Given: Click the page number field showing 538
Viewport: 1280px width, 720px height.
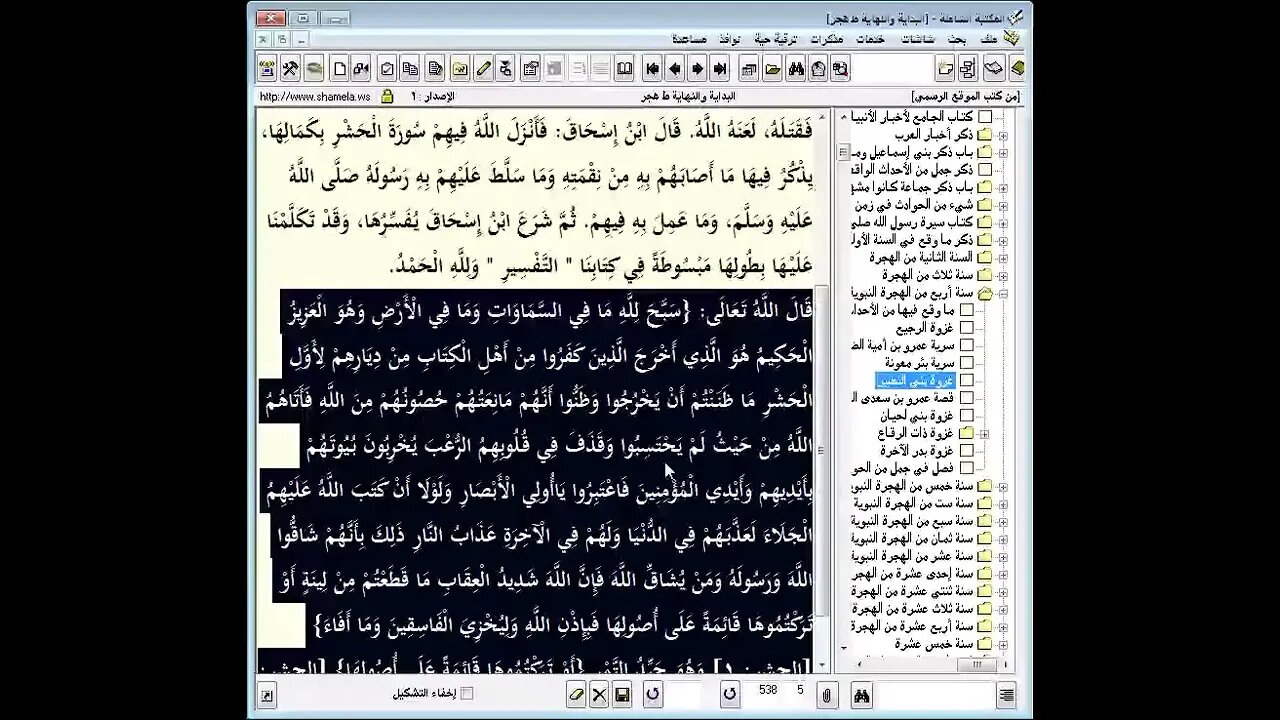Looking at the screenshot, I should [768, 690].
